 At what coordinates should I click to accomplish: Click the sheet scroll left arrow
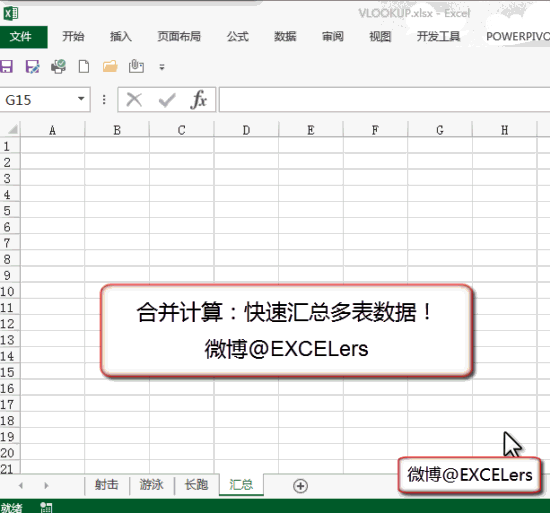coord(21,486)
